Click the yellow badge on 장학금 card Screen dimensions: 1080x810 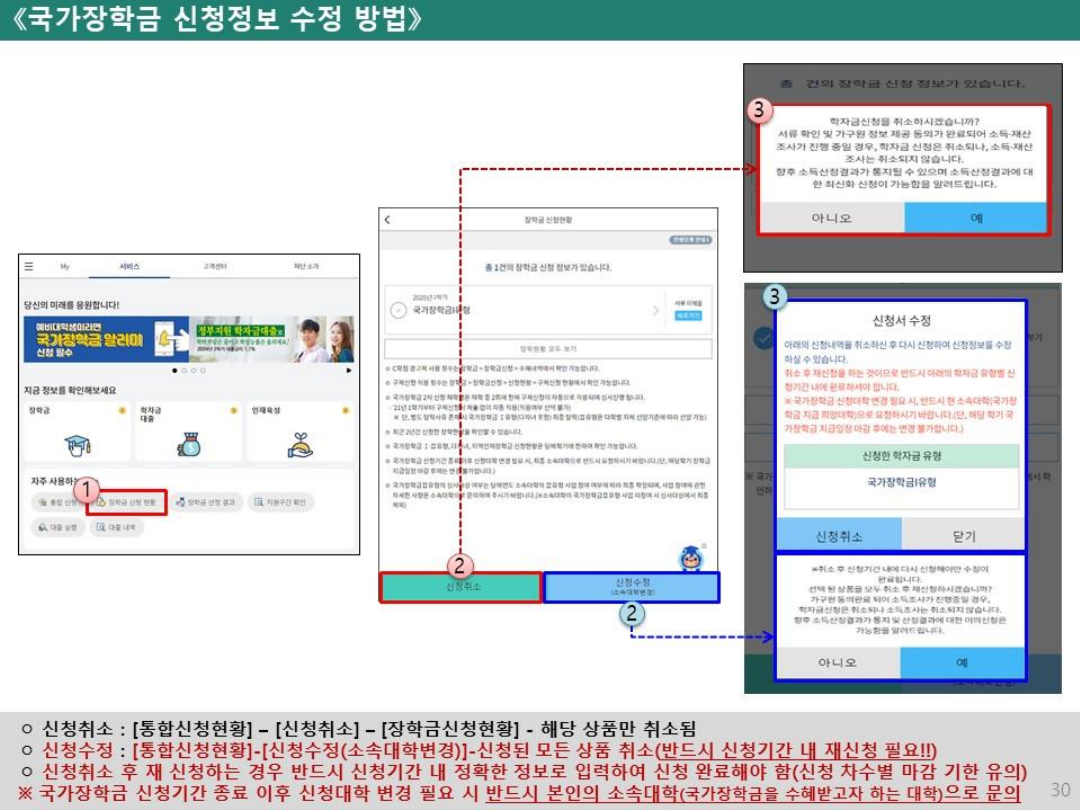pos(122,411)
